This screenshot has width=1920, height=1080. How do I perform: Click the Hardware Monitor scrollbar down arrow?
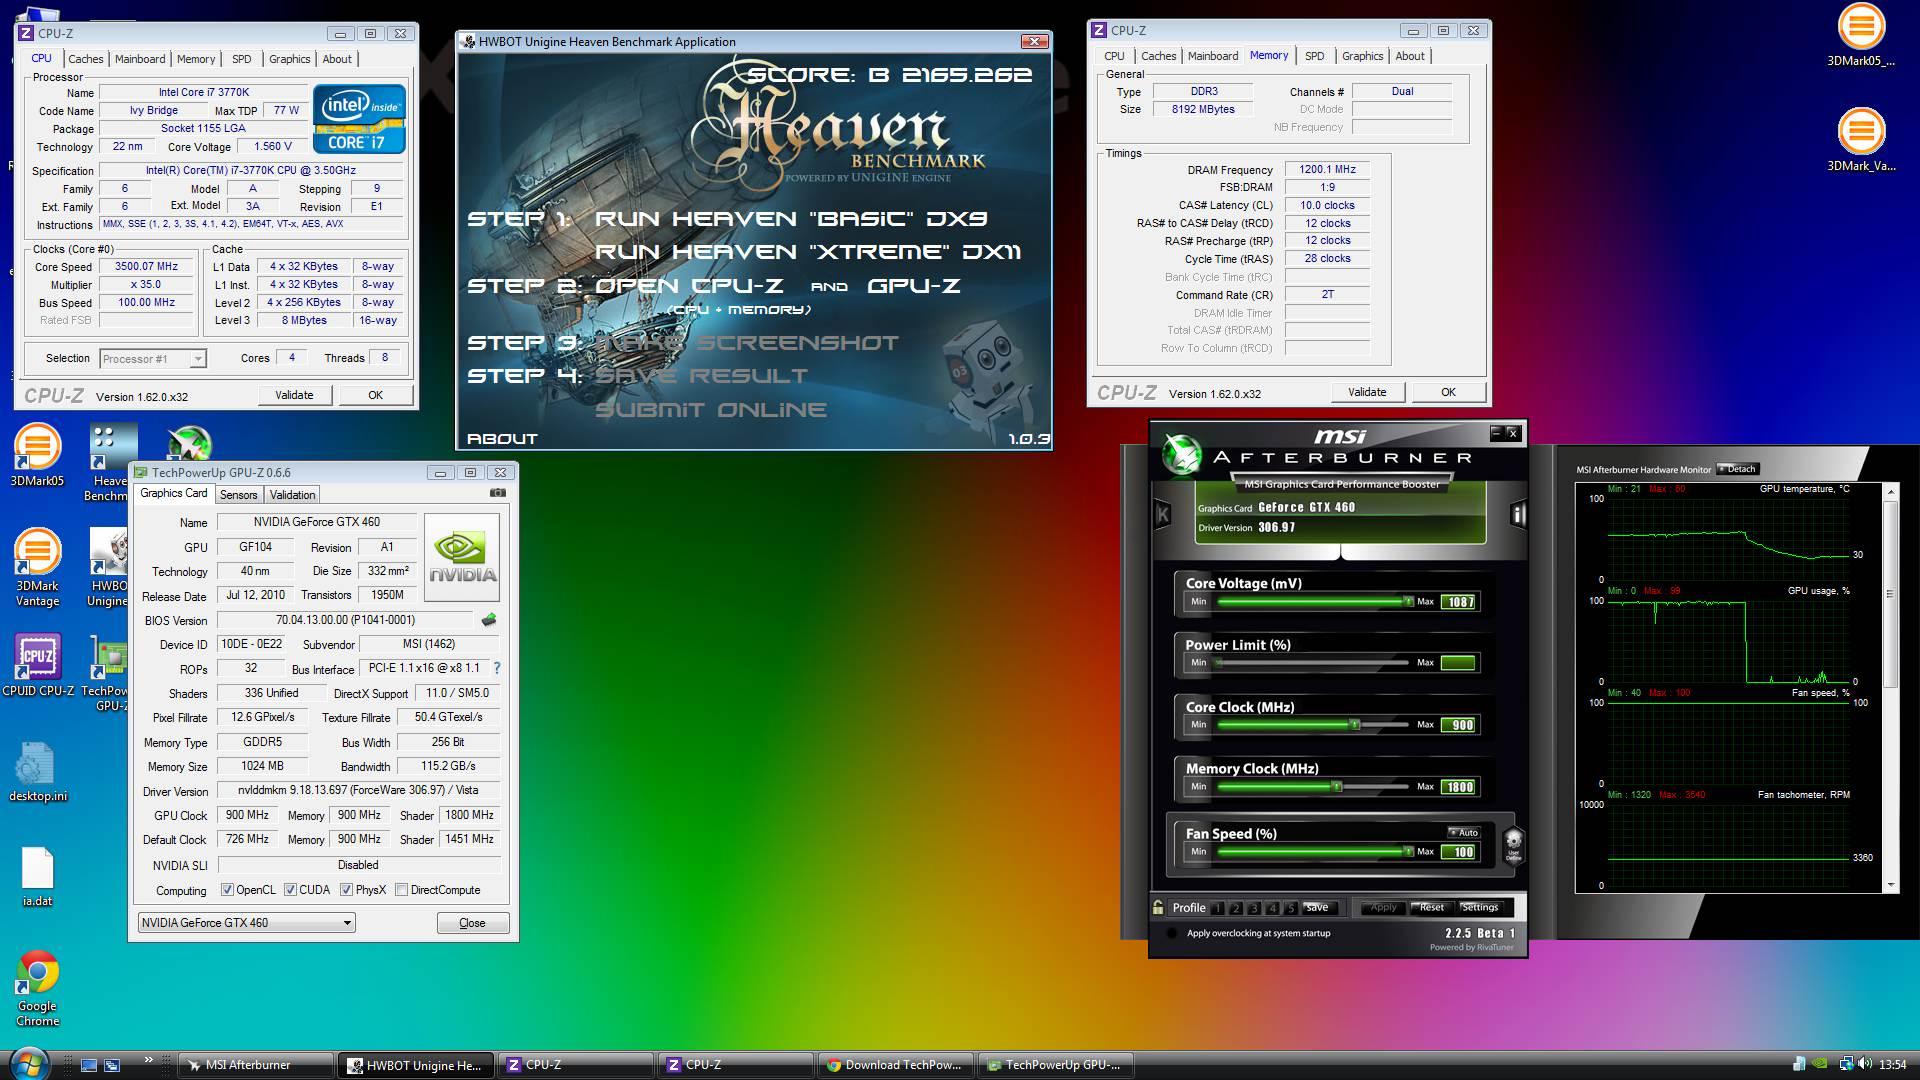pyautogui.click(x=1891, y=885)
